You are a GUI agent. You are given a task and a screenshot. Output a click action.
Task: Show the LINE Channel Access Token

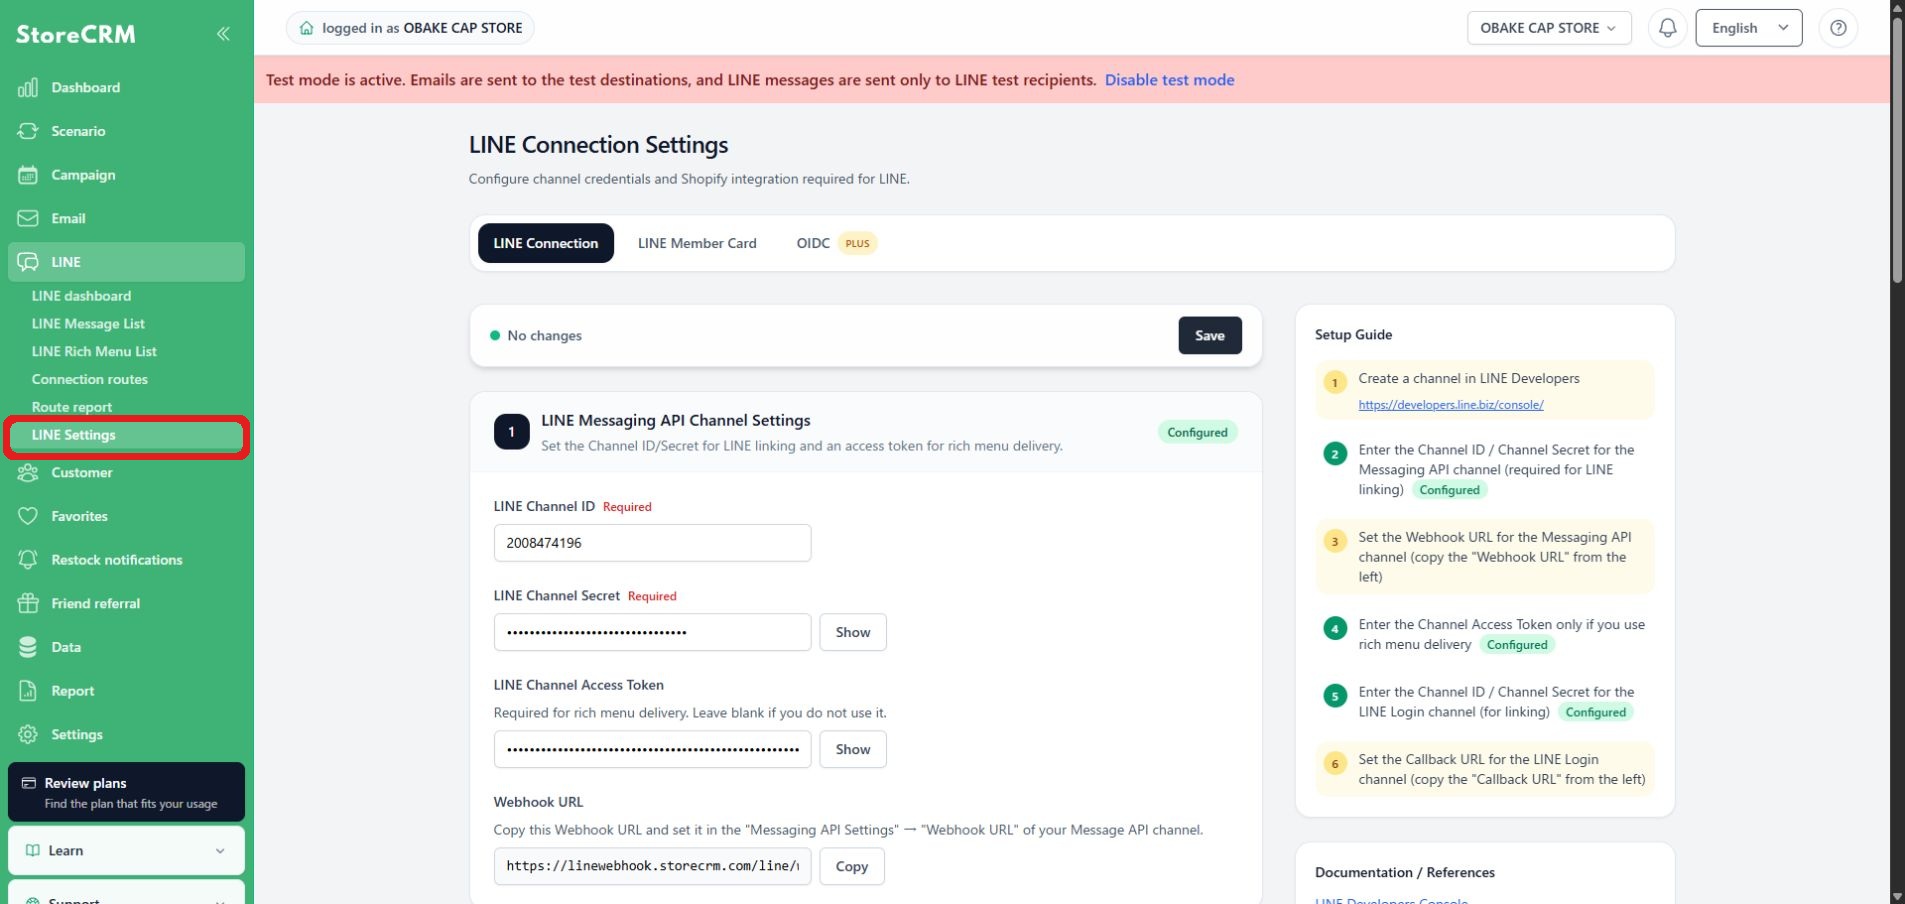(x=853, y=749)
